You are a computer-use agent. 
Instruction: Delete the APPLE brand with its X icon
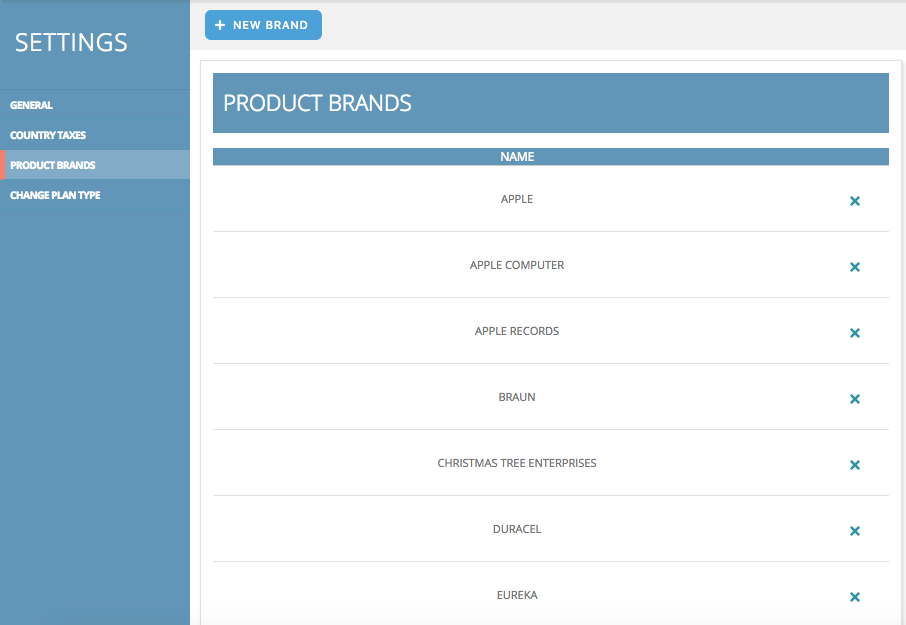click(855, 201)
